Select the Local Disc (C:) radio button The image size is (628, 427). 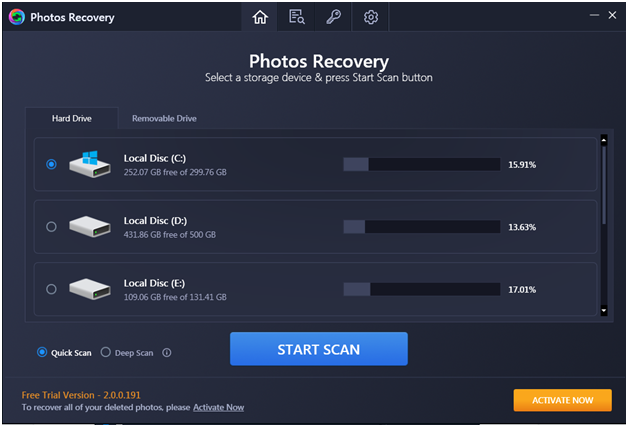(x=51, y=164)
